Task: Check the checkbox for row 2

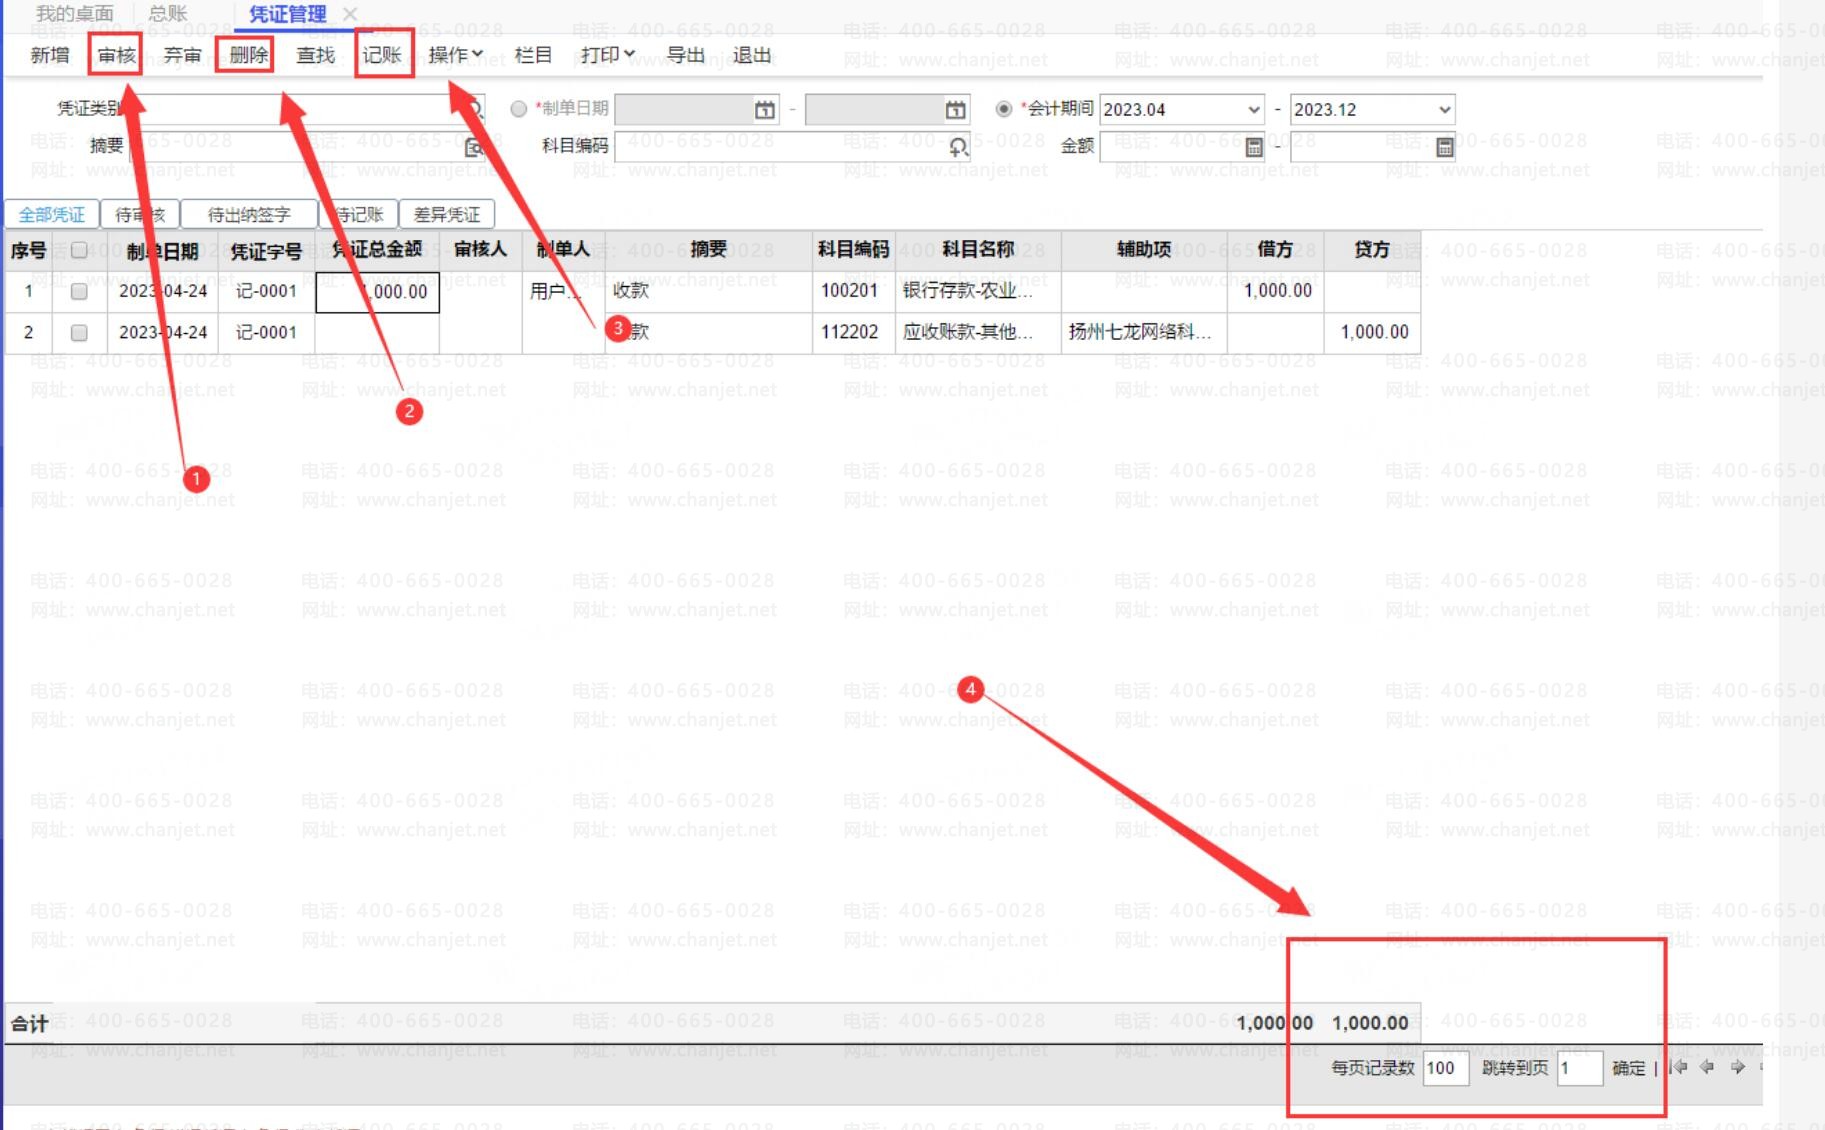Action: [x=79, y=333]
